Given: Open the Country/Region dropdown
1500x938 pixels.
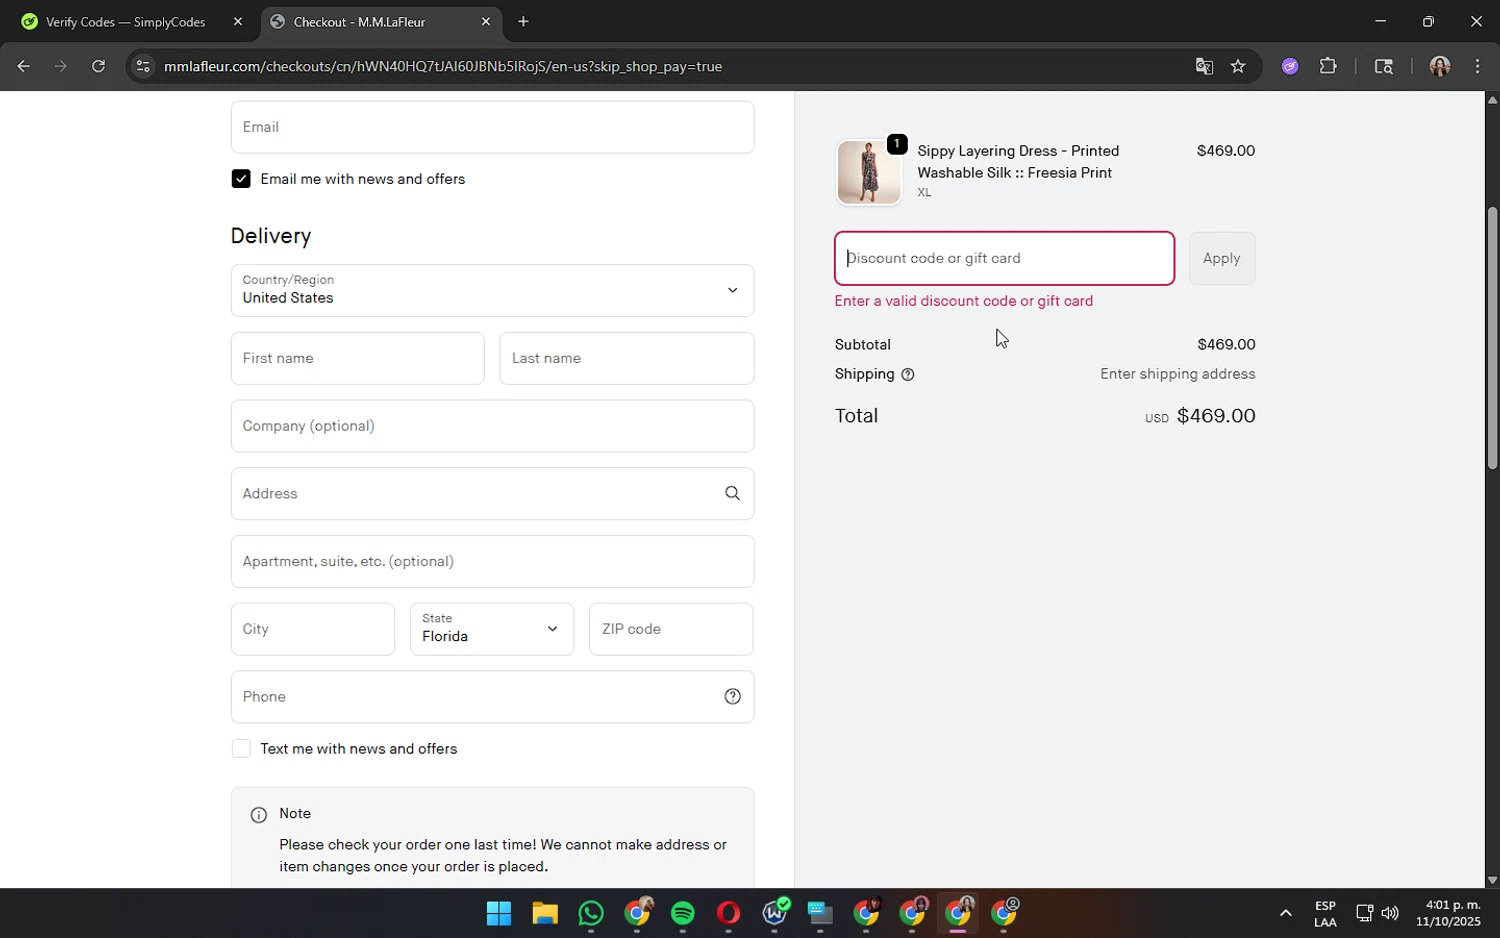Looking at the screenshot, I should [x=492, y=290].
